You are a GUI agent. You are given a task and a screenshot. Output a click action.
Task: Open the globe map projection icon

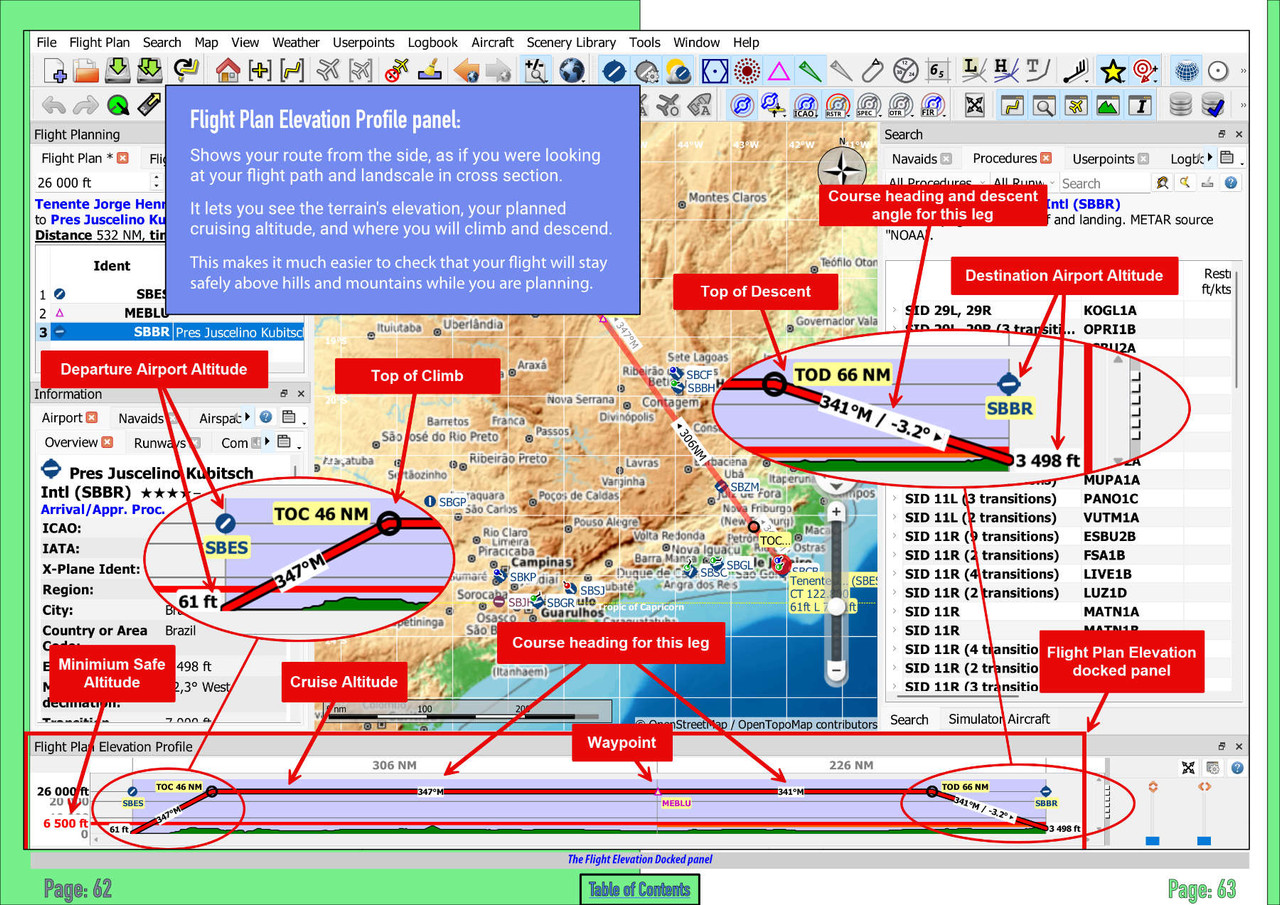571,70
